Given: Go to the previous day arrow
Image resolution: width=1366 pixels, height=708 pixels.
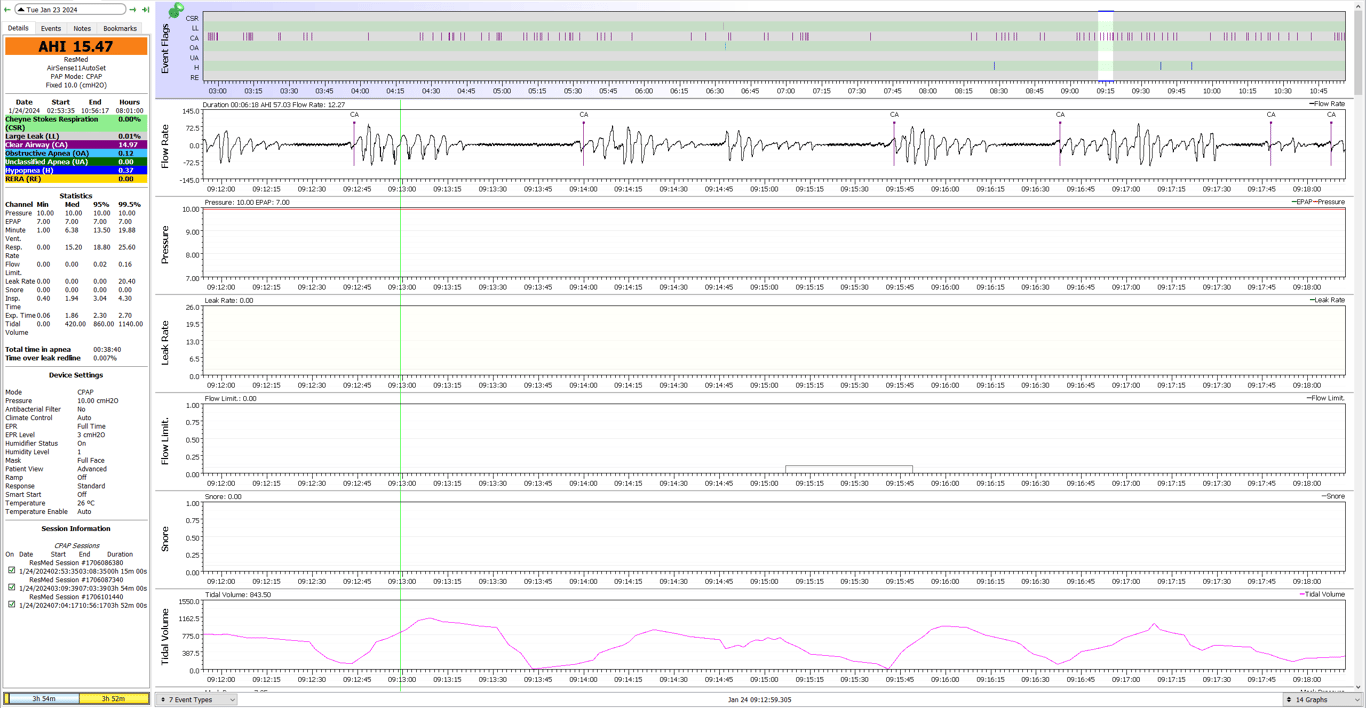Looking at the screenshot, I should coord(7,10).
